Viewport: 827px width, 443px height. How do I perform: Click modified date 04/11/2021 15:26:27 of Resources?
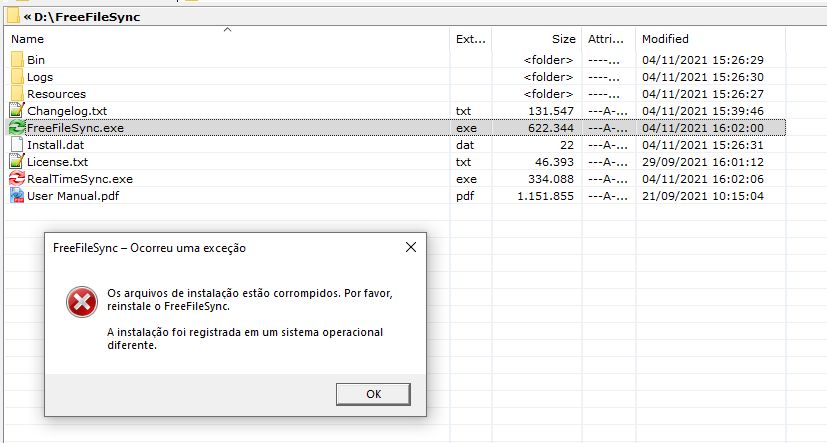[x=703, y=94]
